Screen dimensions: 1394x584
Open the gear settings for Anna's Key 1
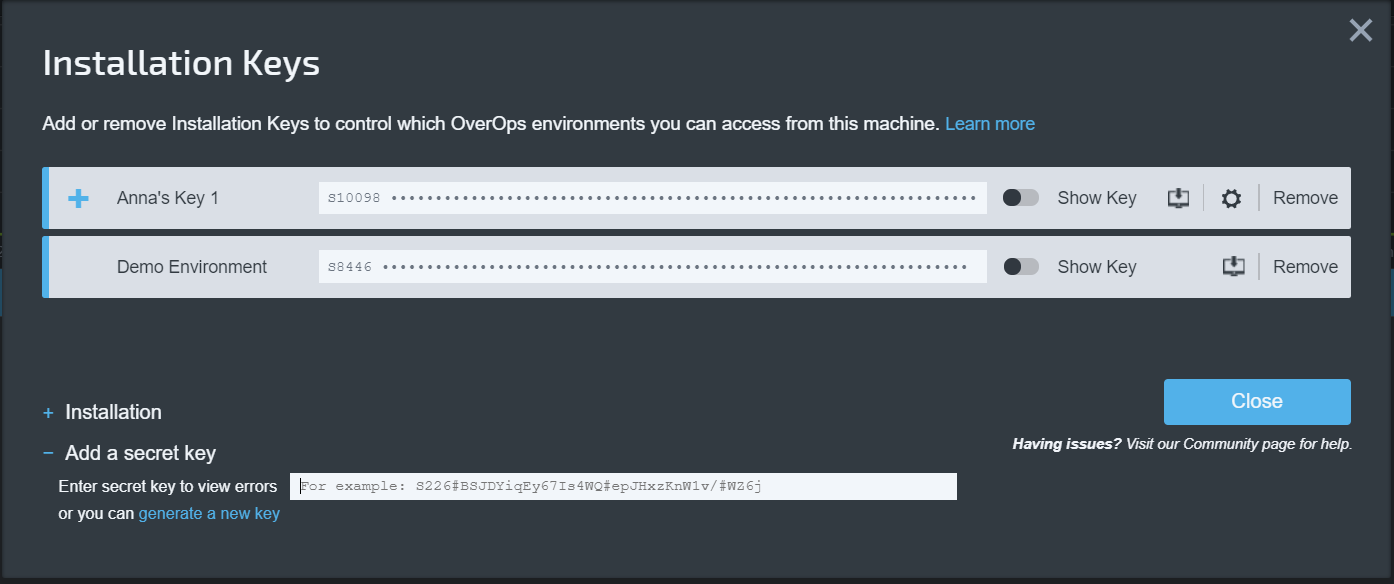click(1231, 198)
